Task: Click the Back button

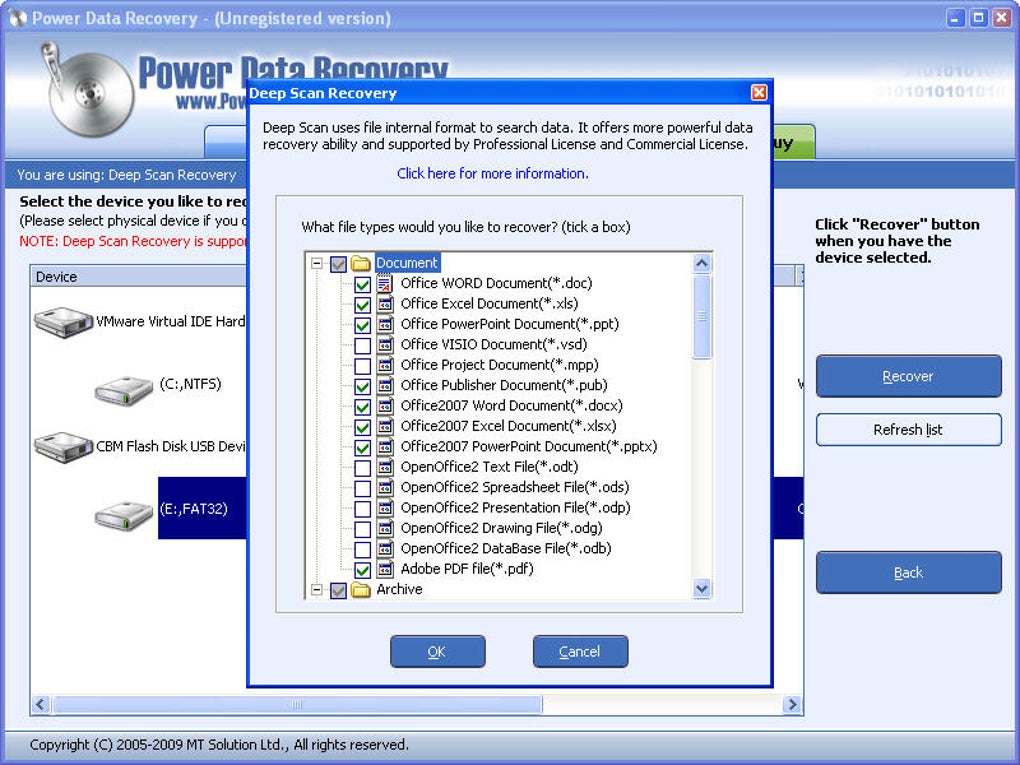Action: tap(909, 572)
